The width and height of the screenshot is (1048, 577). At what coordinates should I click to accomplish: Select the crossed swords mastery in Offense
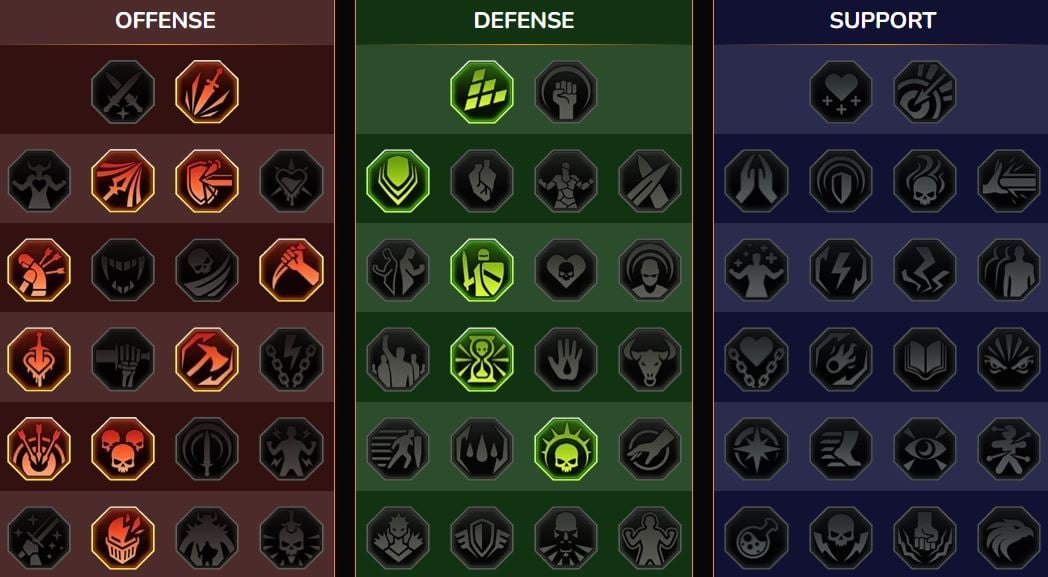[123, 92]
